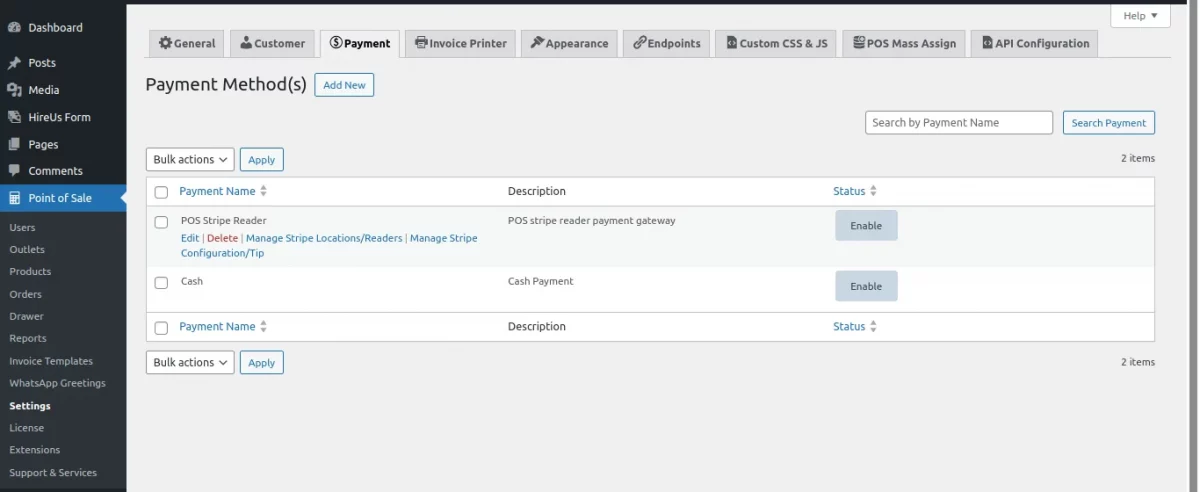Open Orders in the sidebar

(x=26, y=294)
